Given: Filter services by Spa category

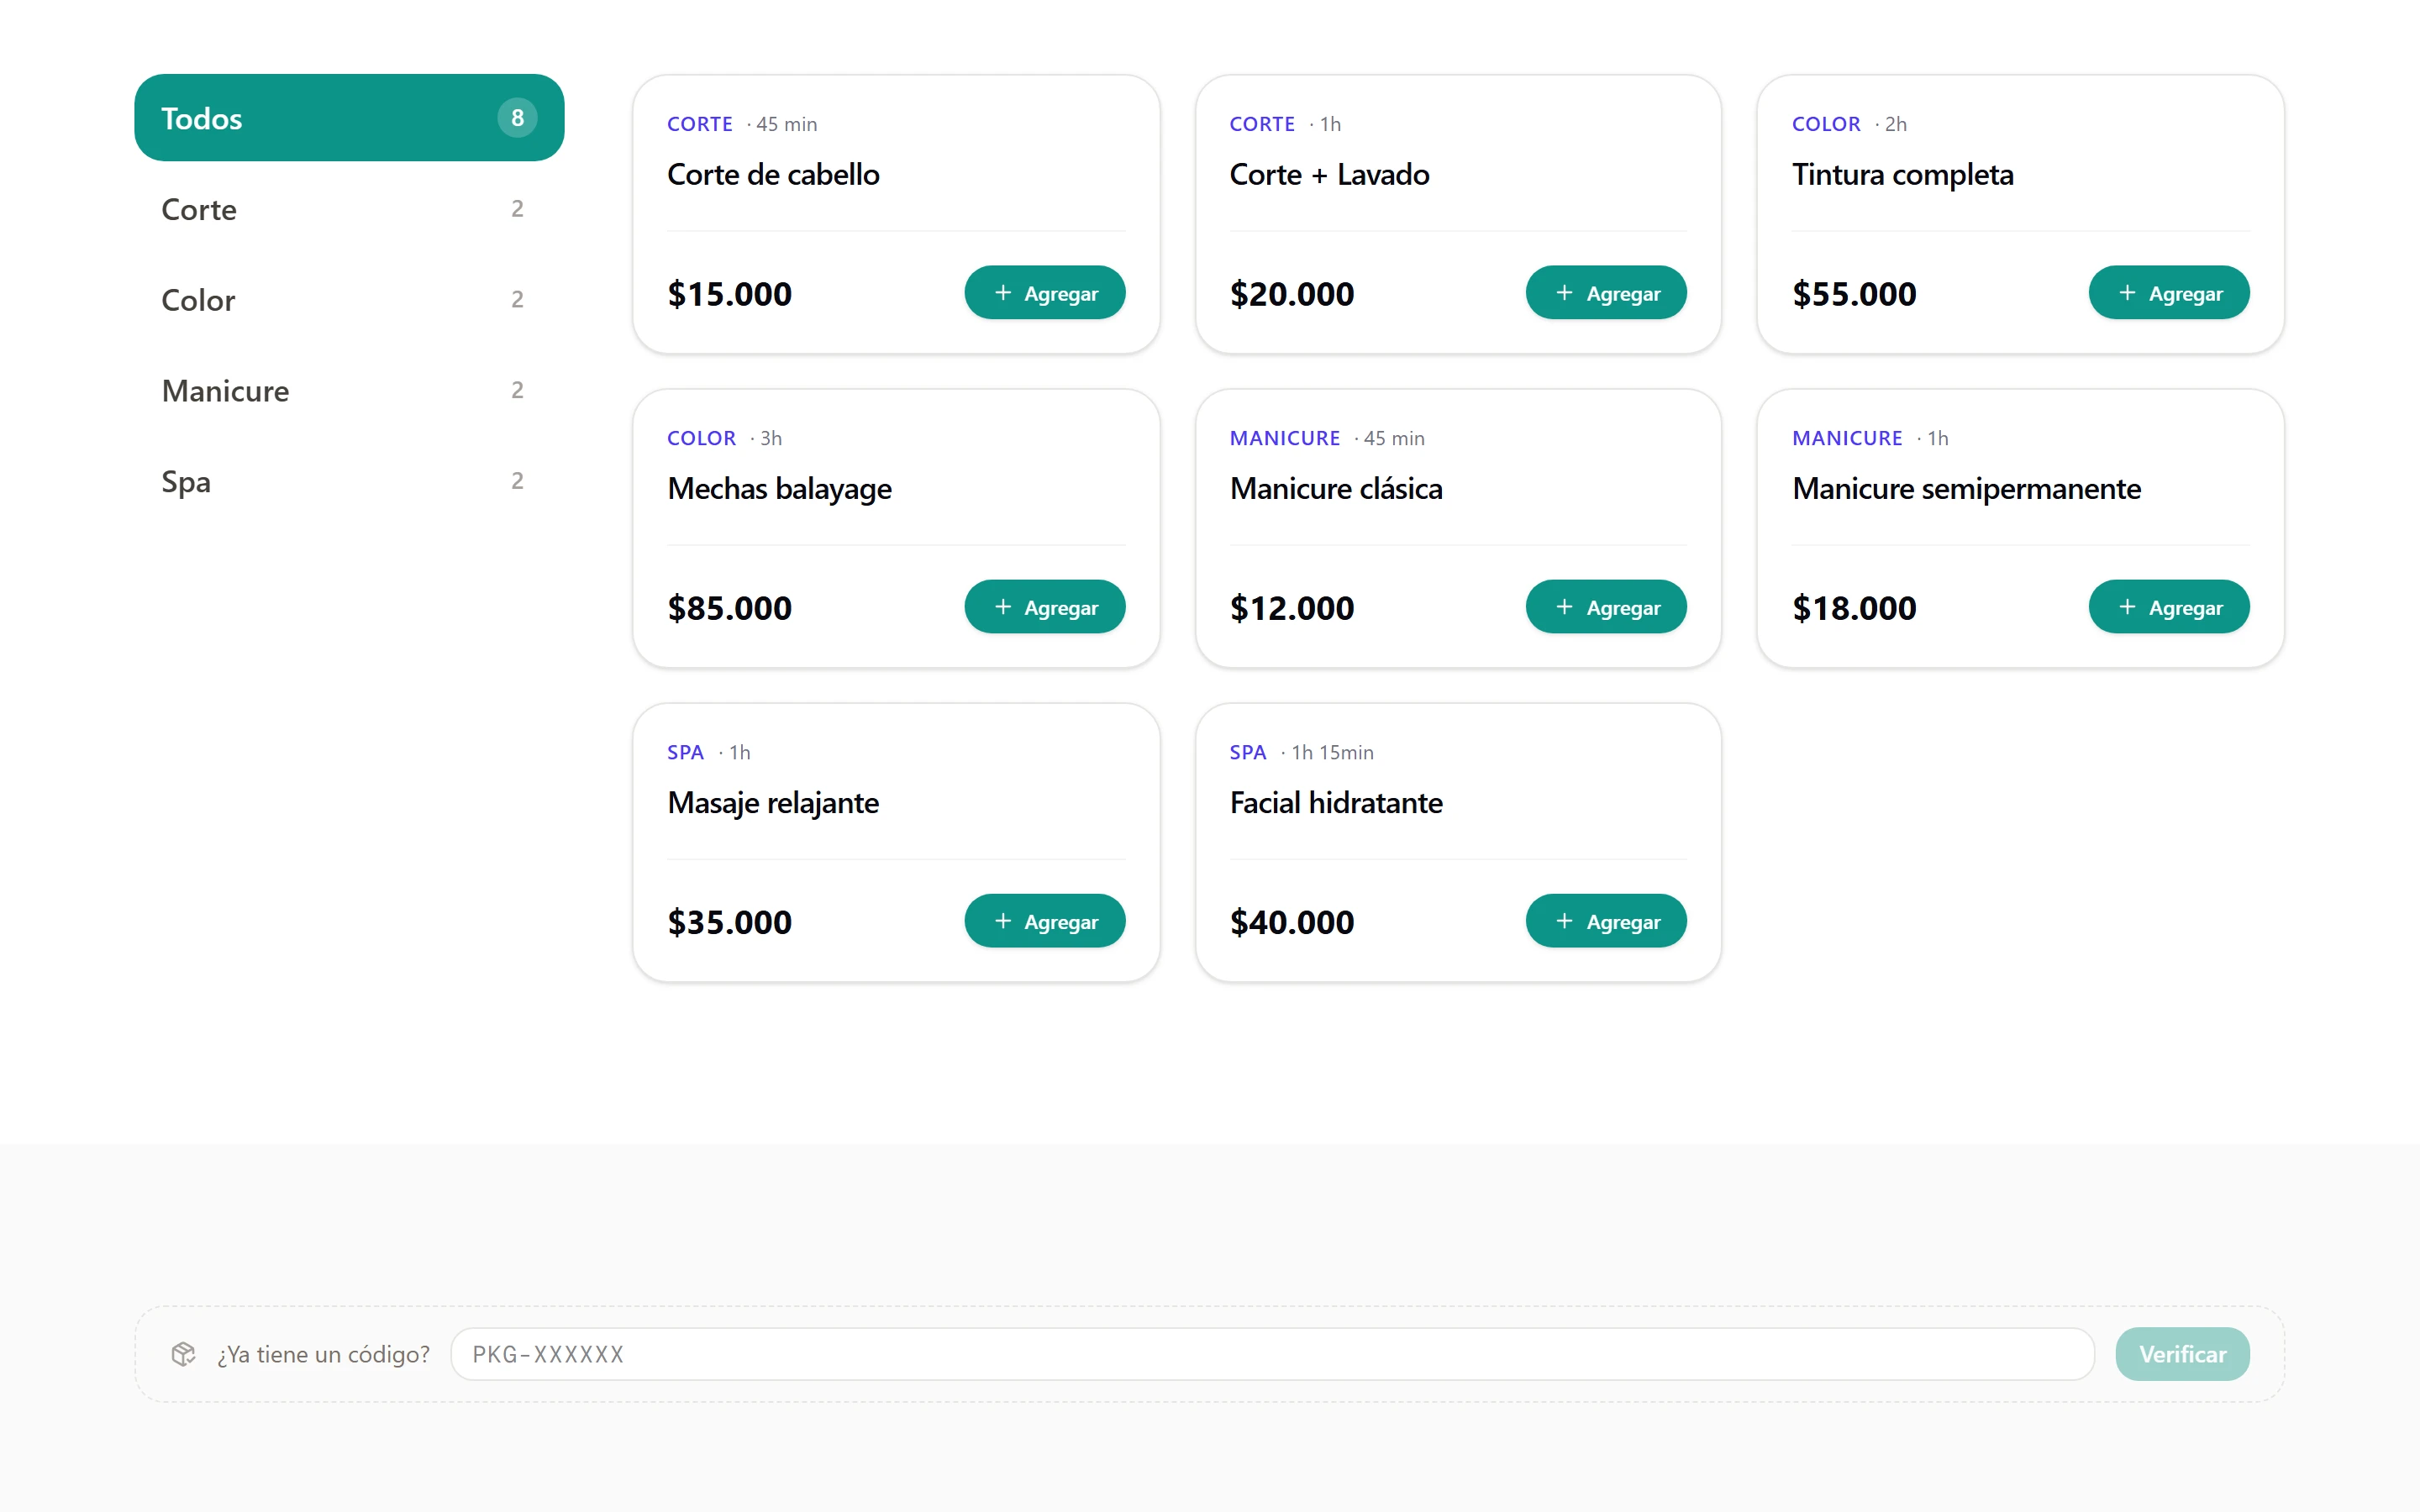Looking at the screenshot, I should pos(349,481).
